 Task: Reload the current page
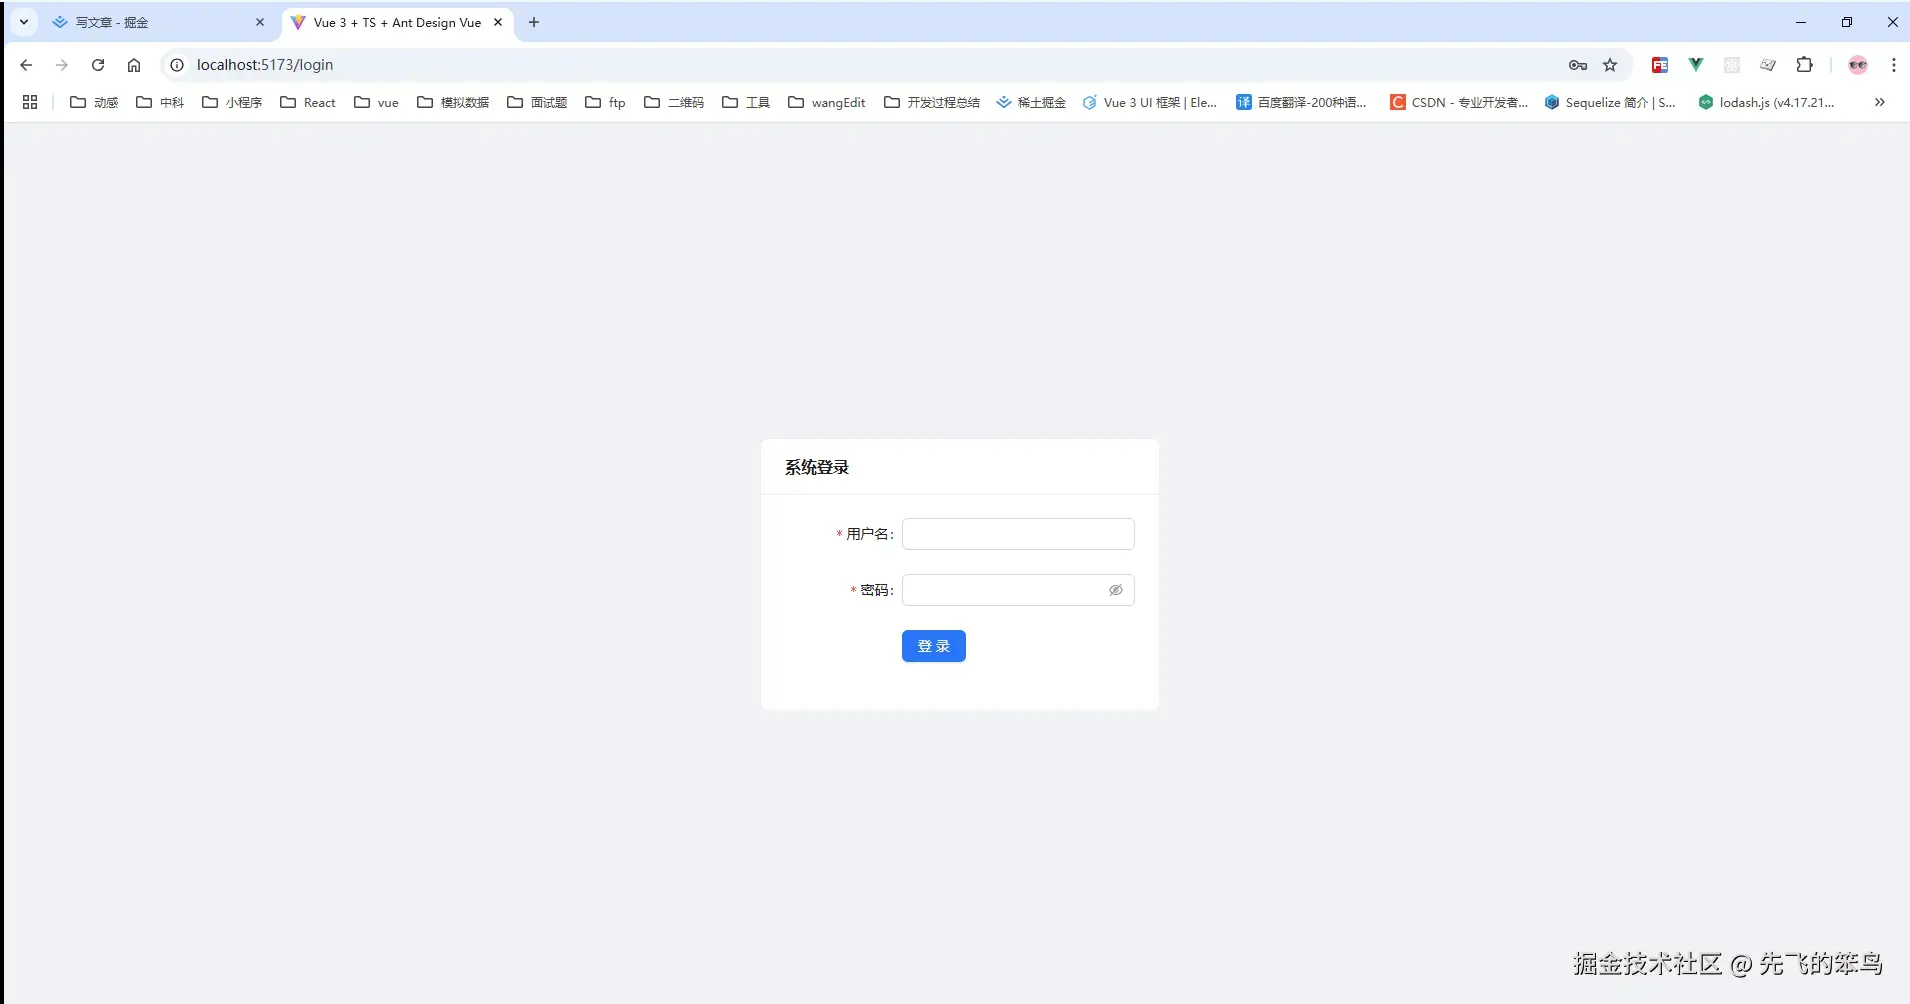[97, 64]
